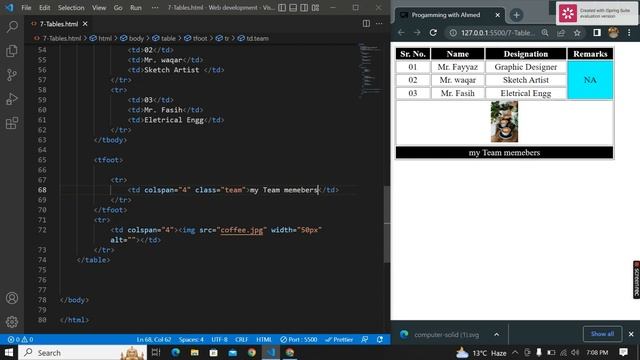
Task: Click the taskbar Search box
Action: [82, 352]
